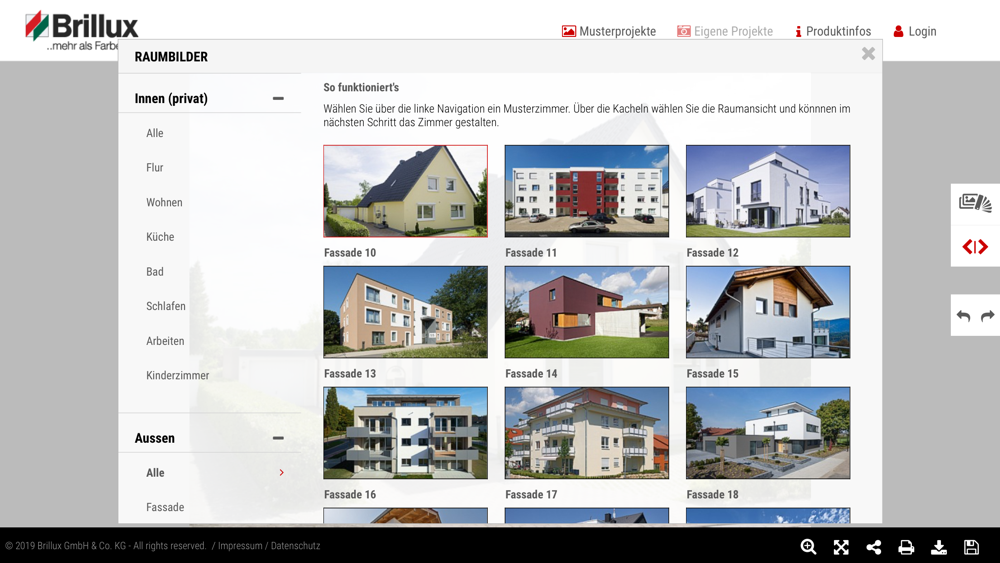
Task: Click the zoom magnifier icon in bottom bar
Action: click(808, 546)
